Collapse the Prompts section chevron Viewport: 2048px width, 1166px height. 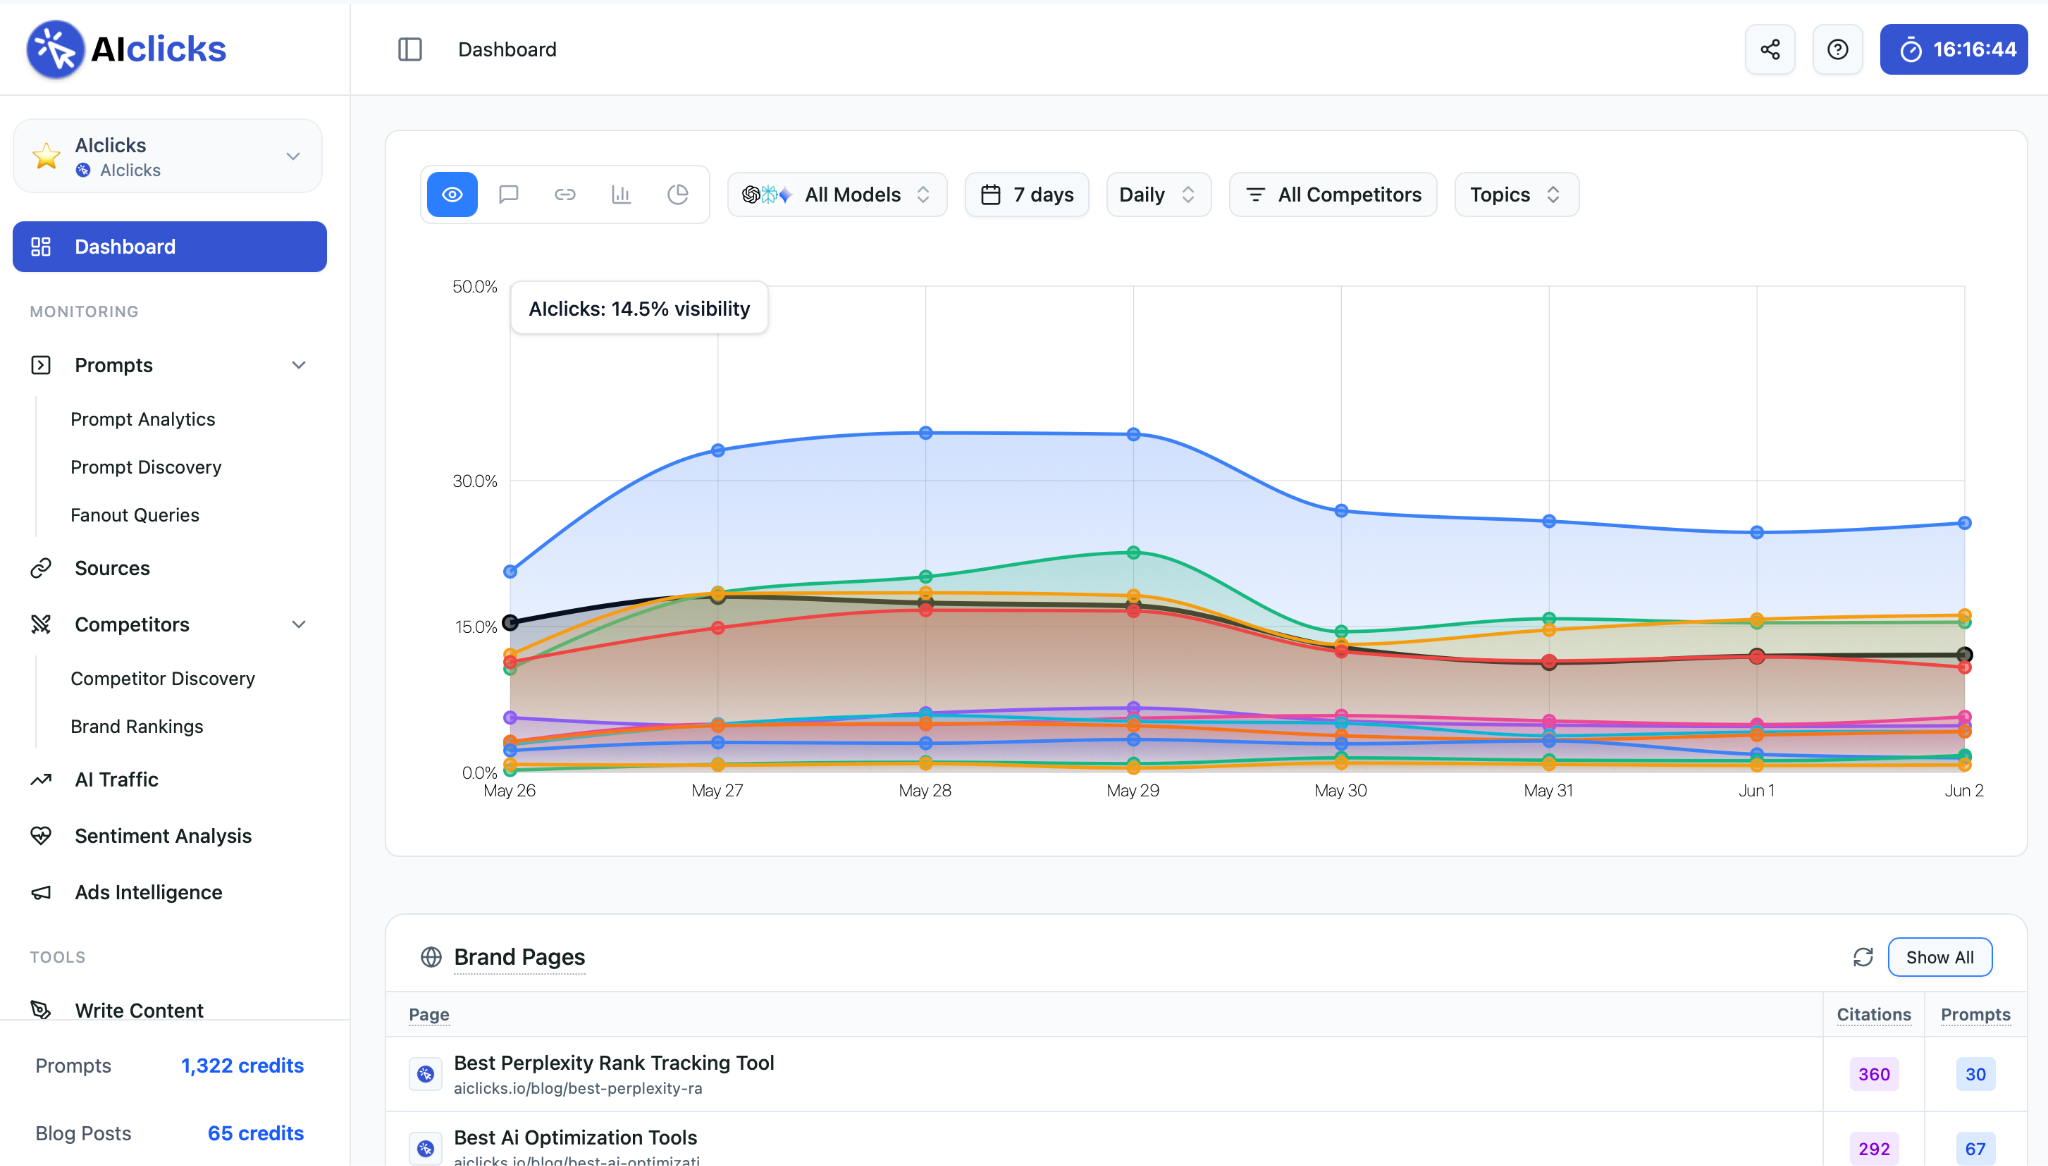(298, 365)
